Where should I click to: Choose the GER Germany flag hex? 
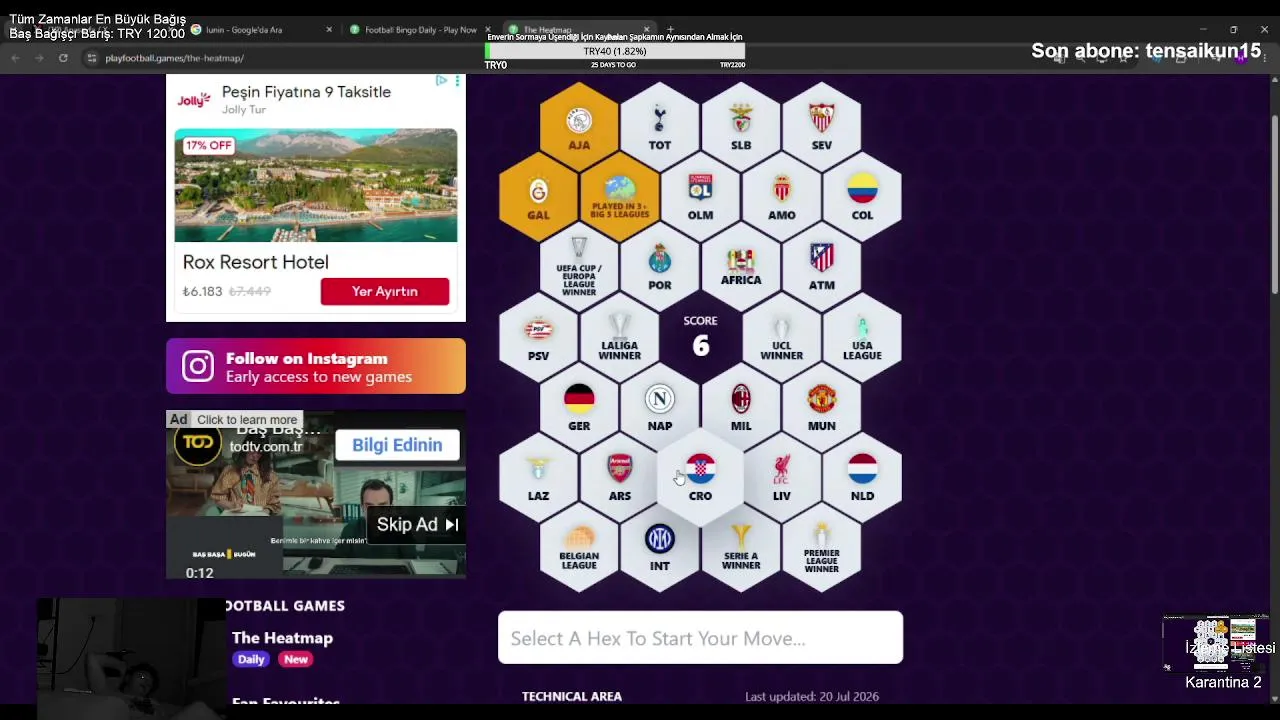579,407
